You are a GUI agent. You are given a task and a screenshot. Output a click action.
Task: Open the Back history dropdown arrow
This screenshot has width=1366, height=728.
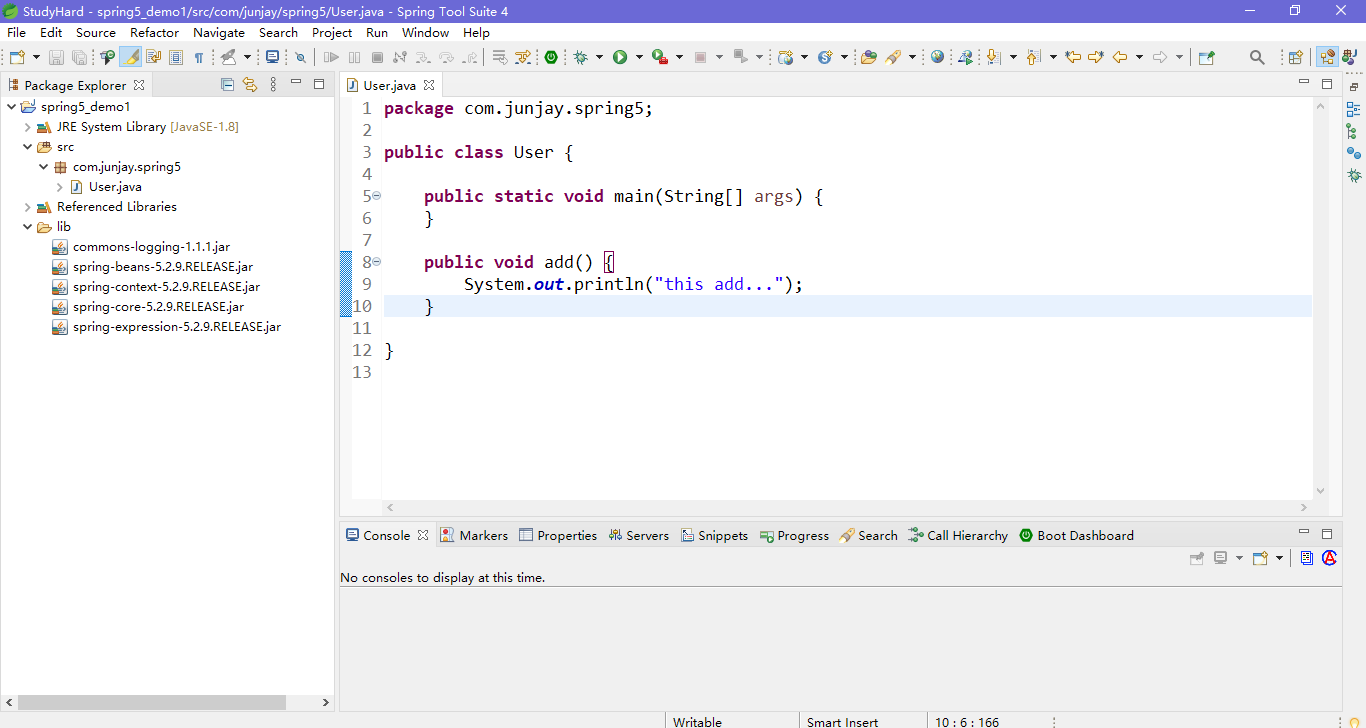[x=1139, y=57]
